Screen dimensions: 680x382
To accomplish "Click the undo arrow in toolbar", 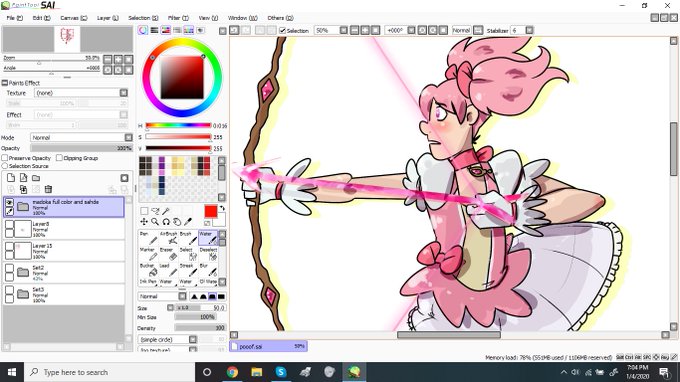I will [234, 30].
